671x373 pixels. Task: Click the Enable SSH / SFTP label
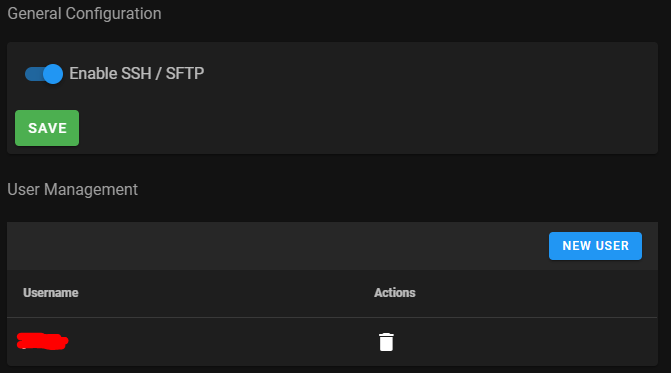tap(137, 74)
